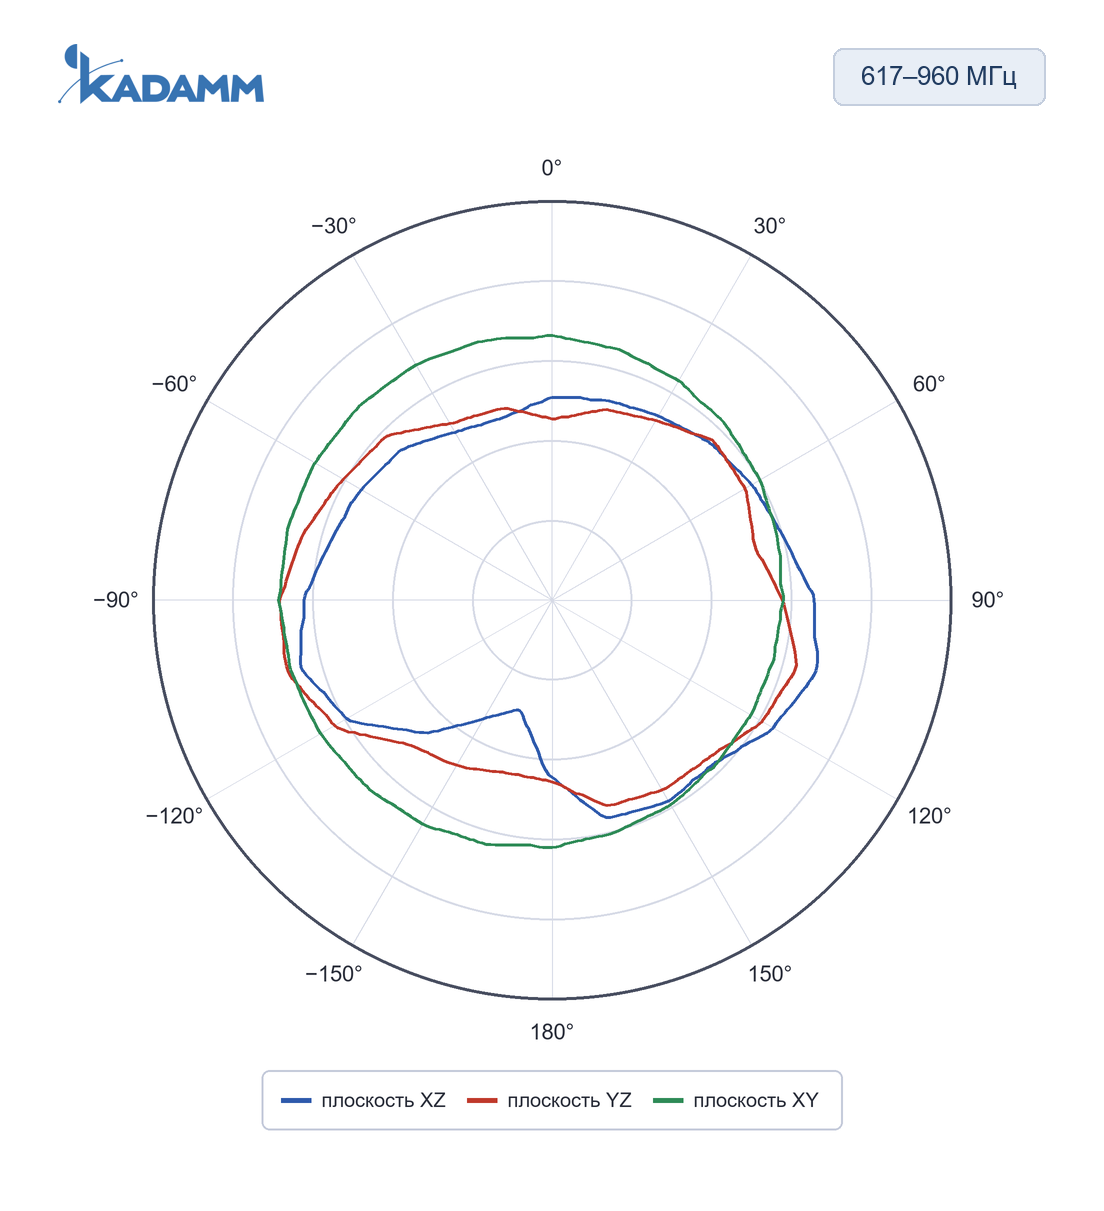The image size is (1104, 1211).
Task: Click the green XY legend line swatch
Action: [x=669, y=1101]
